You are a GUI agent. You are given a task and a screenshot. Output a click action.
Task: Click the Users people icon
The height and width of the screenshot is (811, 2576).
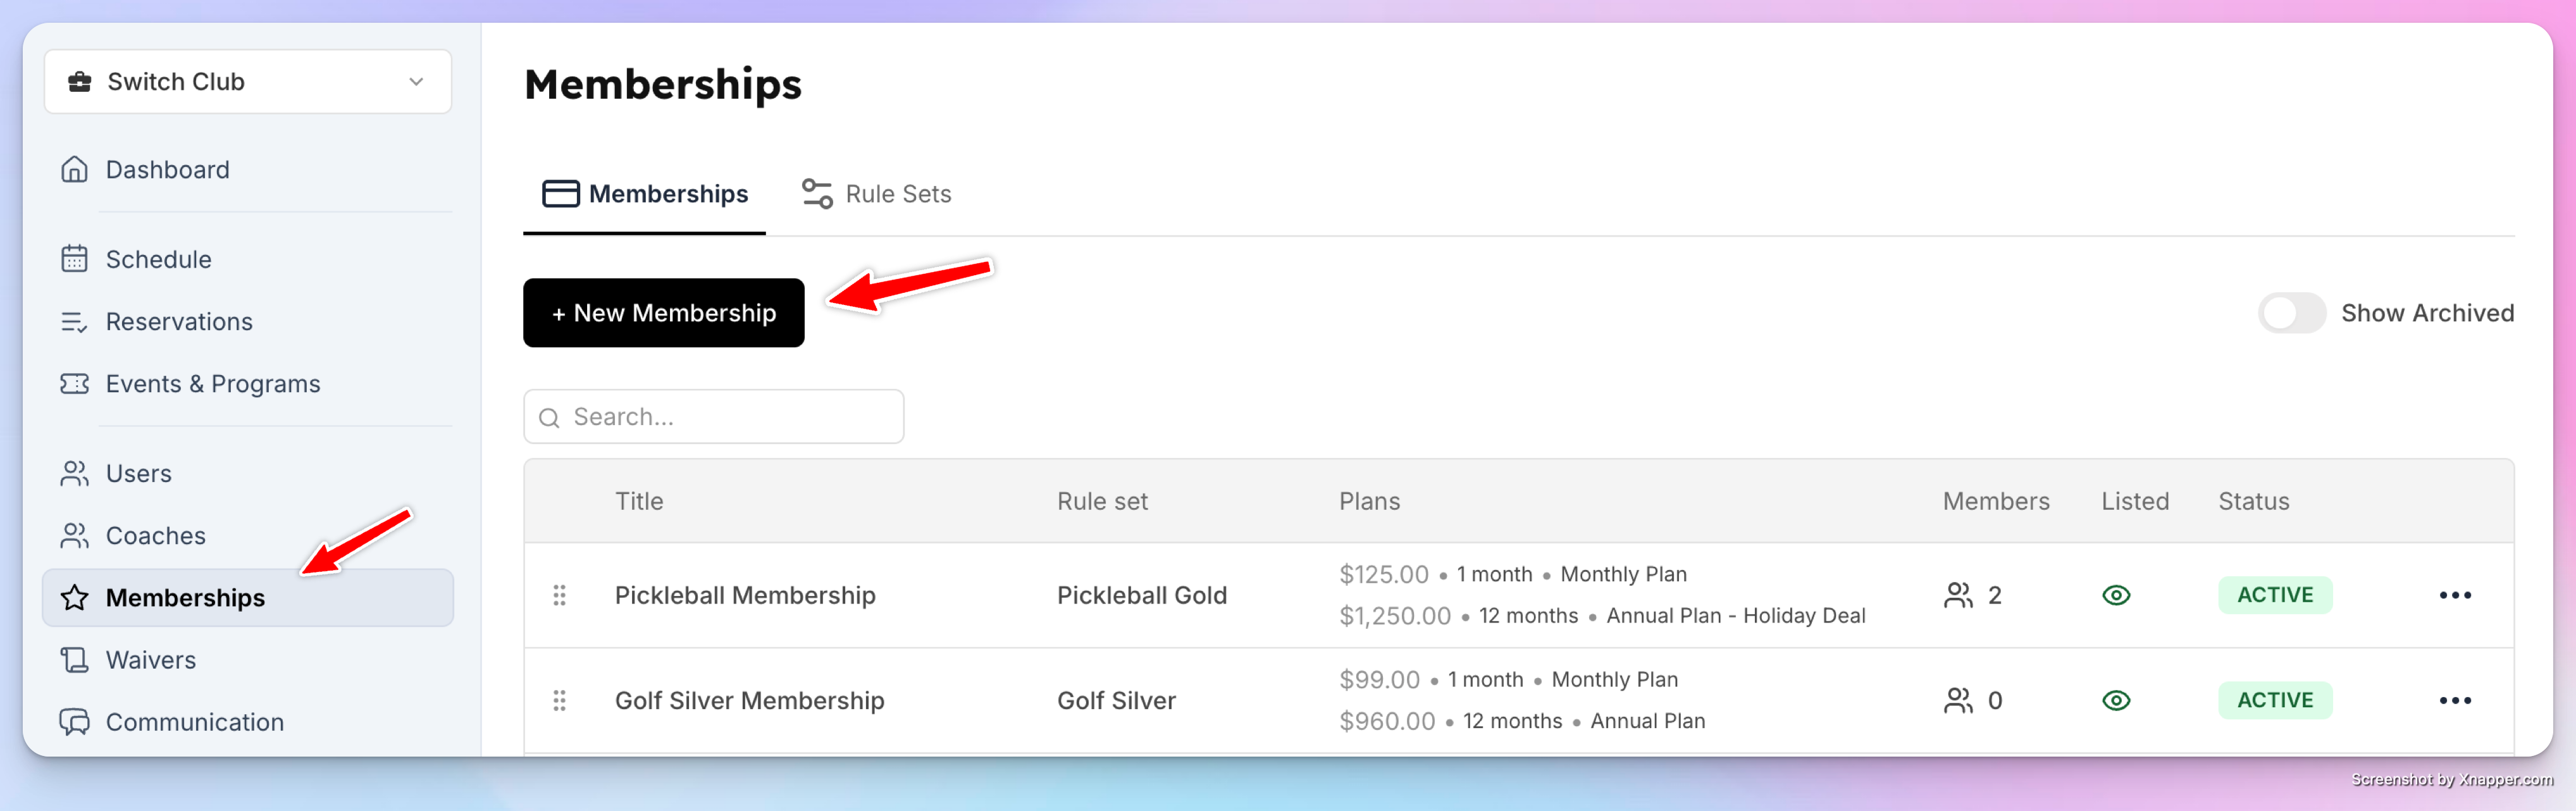(74, 474)
